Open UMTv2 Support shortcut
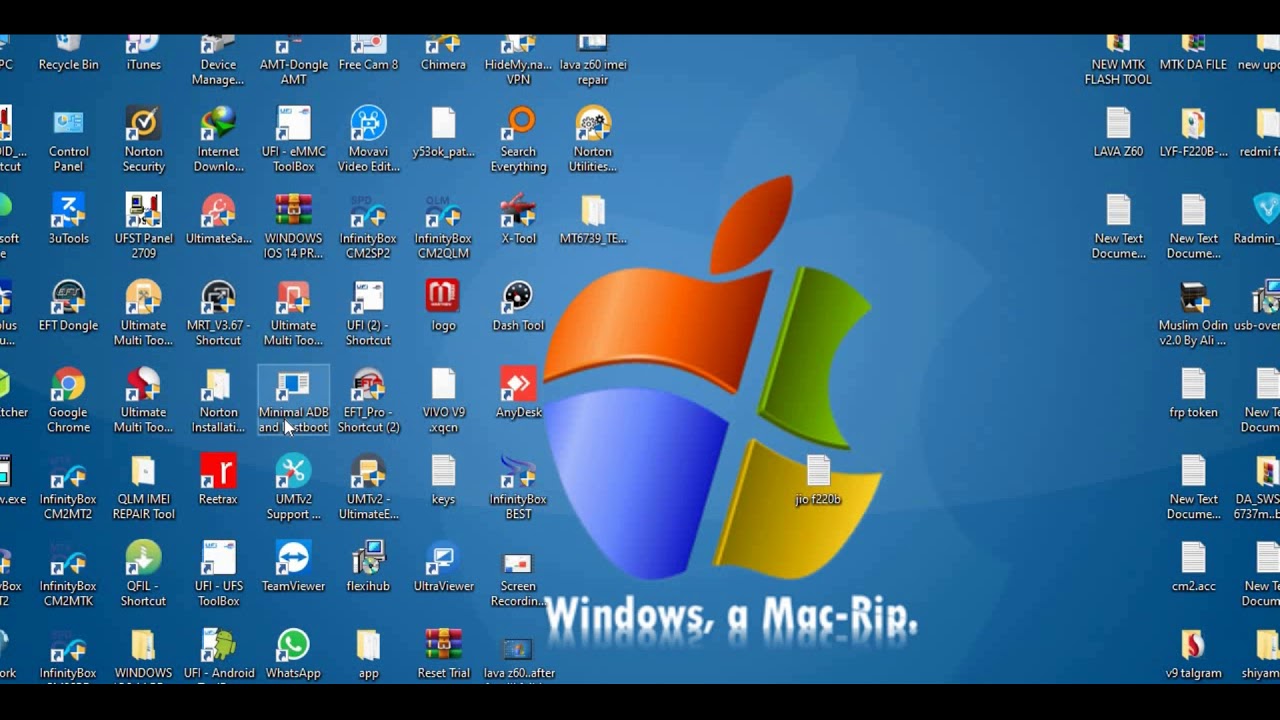1280x720 pixels. click(x=293, y=488)
